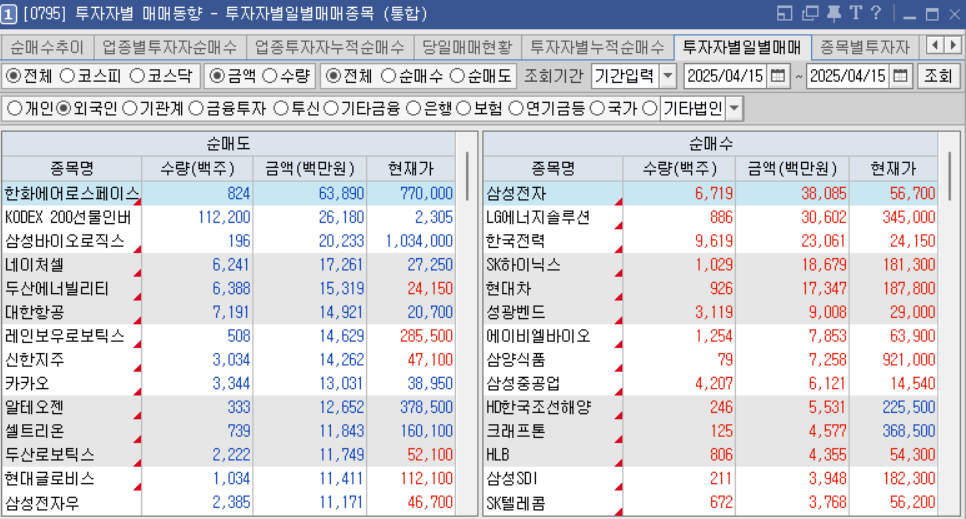Click the start date field 2025/04/15

(x=726, y=76)
